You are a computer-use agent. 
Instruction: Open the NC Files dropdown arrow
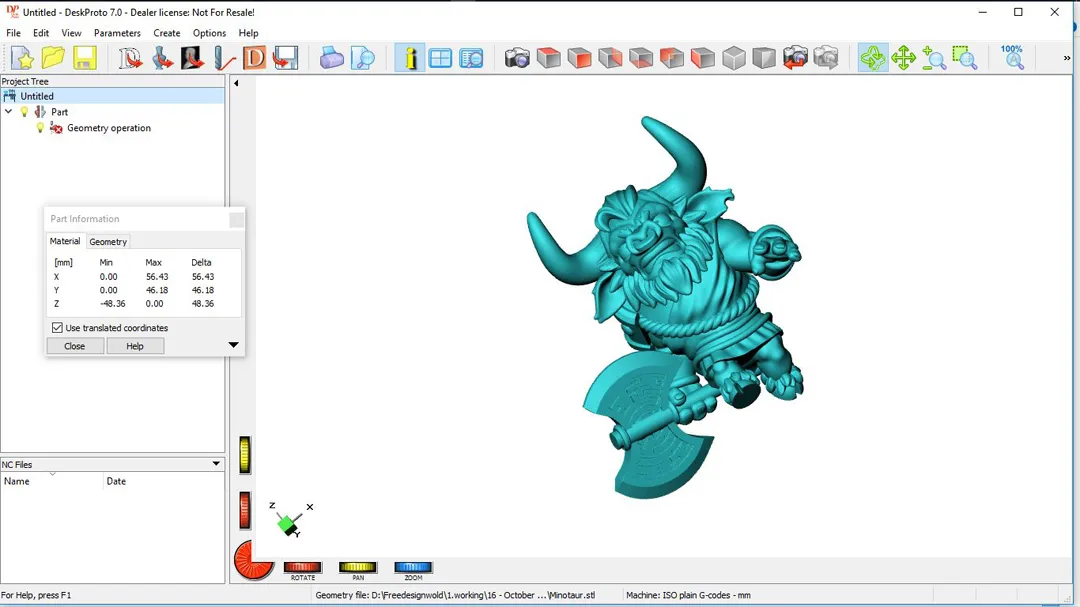click(216, 464)
